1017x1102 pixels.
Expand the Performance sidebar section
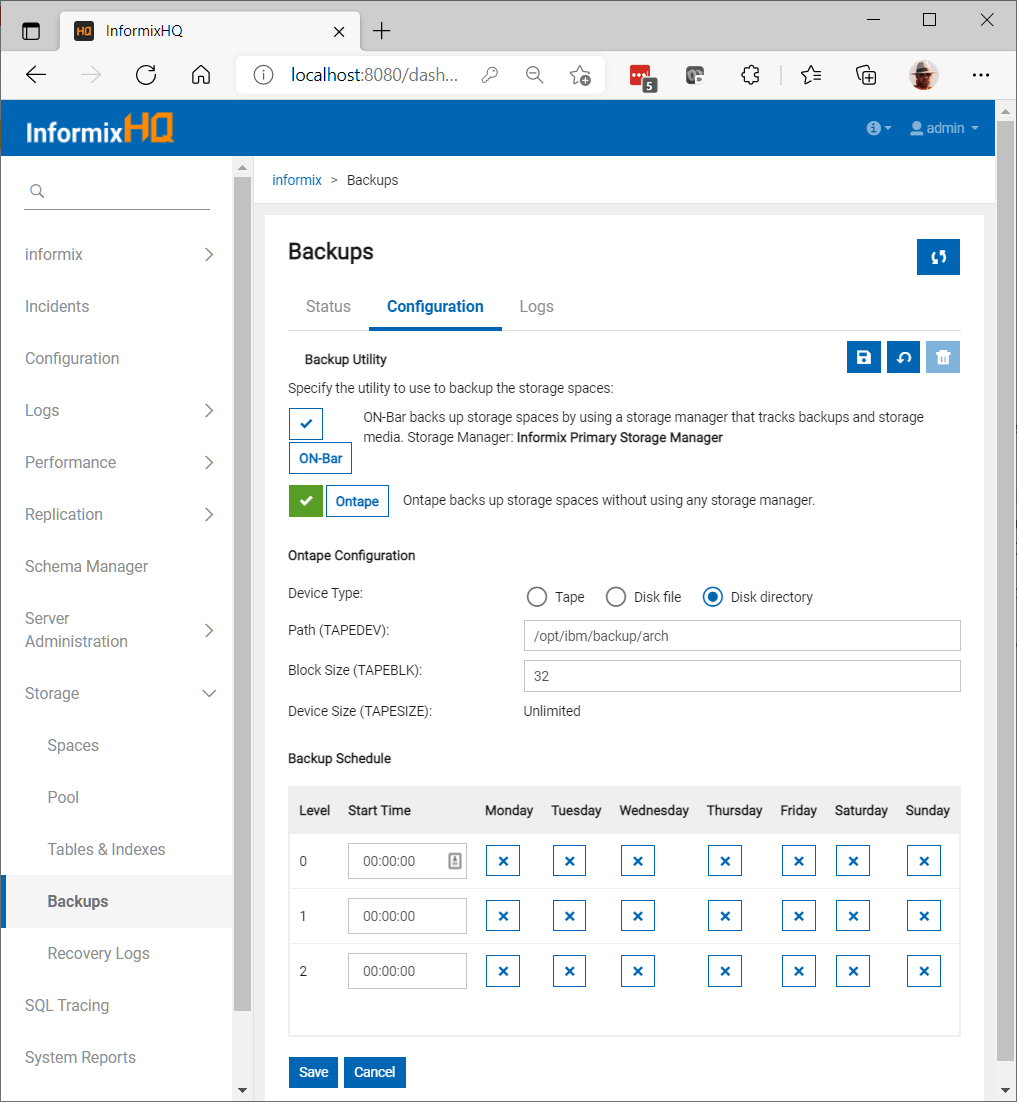pos(209,462)
